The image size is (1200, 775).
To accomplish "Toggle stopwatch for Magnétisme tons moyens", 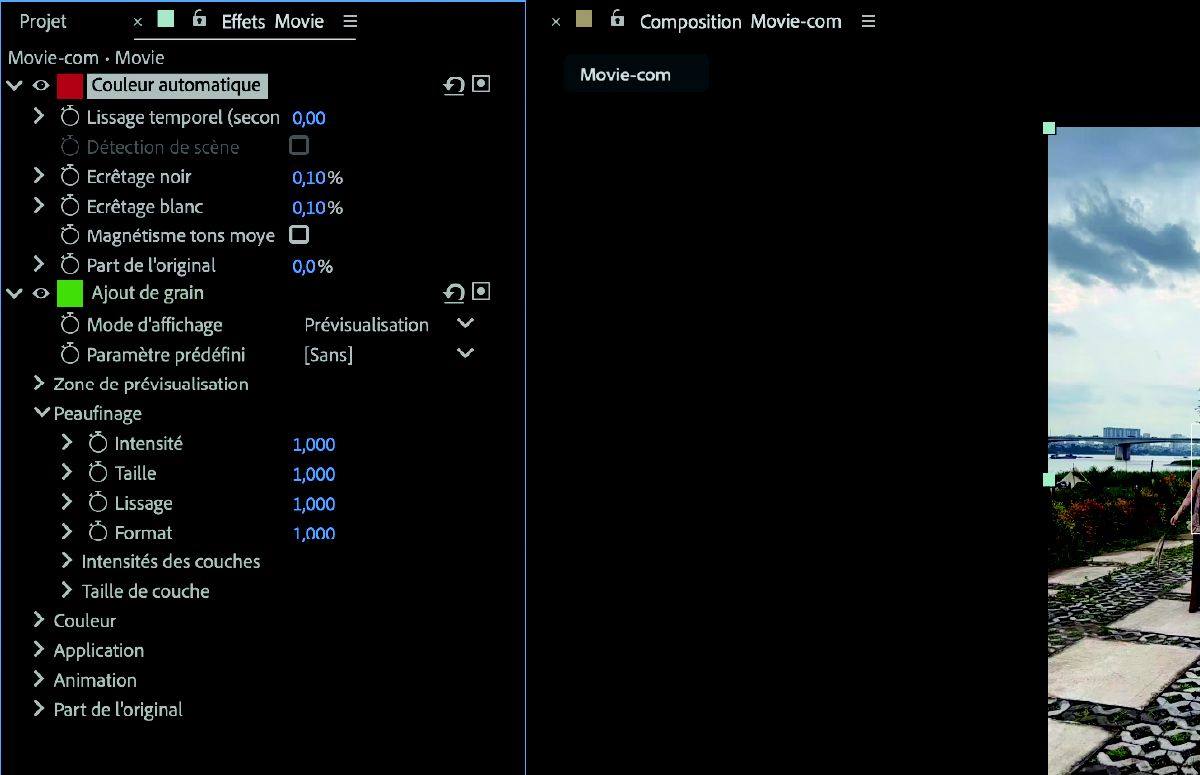I will point(70,236).
